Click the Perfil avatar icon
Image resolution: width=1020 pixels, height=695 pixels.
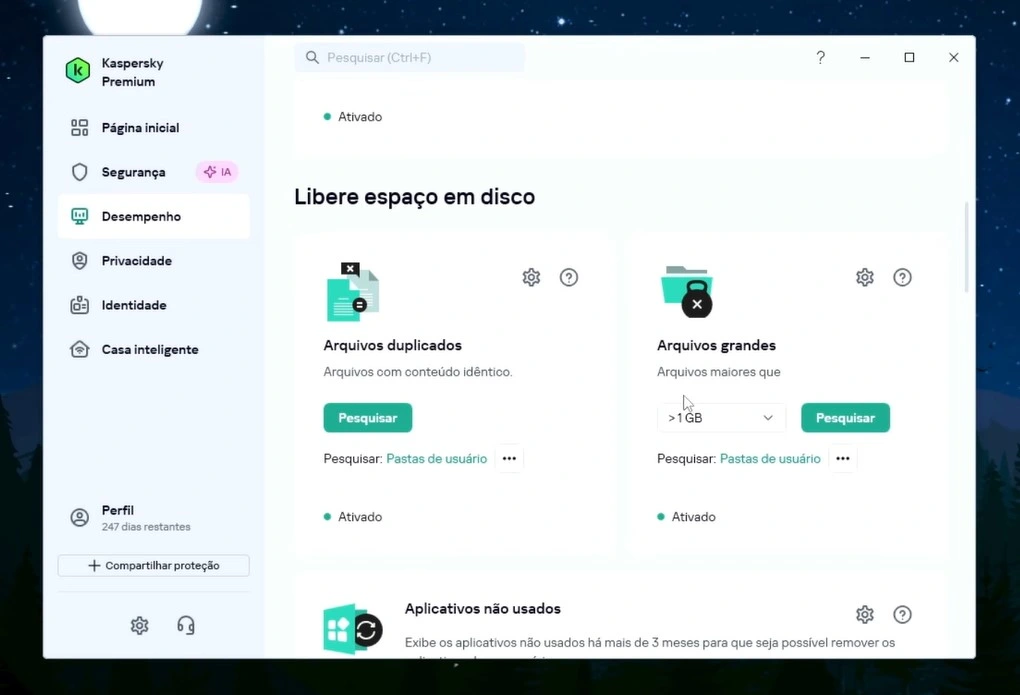coord(79,517)
